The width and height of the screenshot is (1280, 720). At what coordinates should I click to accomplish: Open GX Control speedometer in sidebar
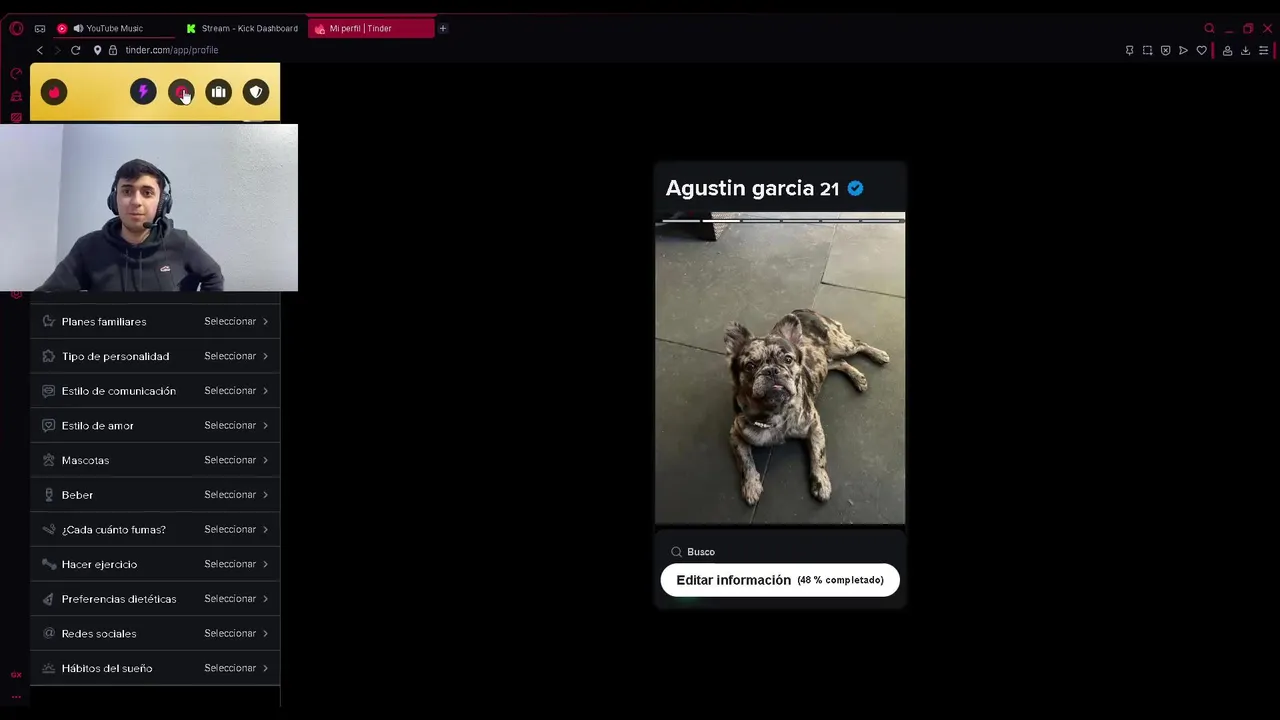(16, 74)
